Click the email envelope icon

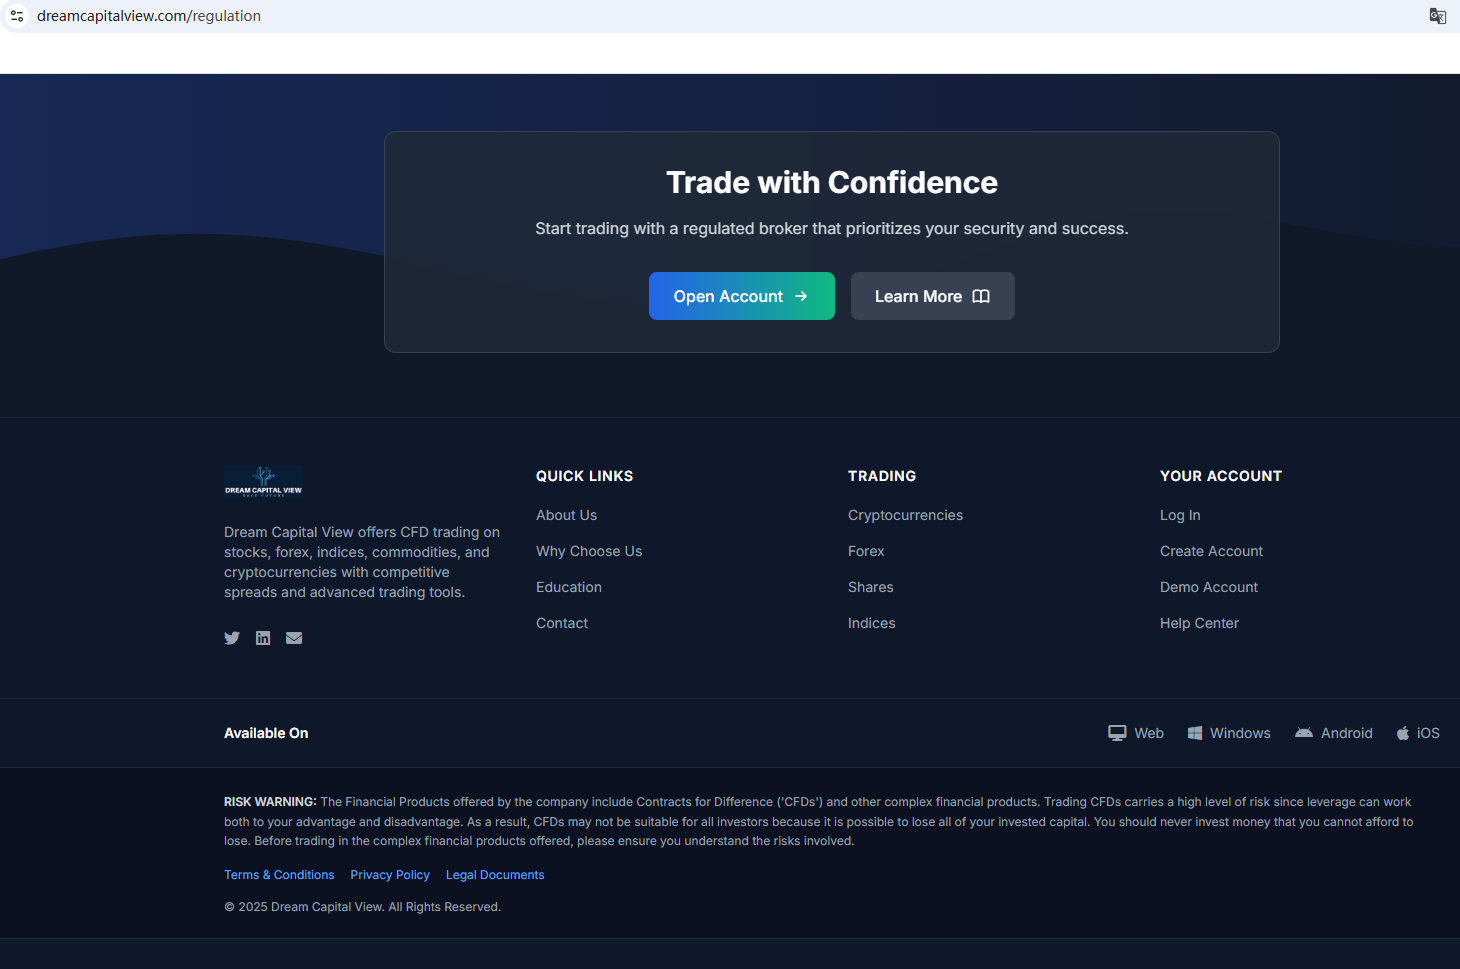294,638
